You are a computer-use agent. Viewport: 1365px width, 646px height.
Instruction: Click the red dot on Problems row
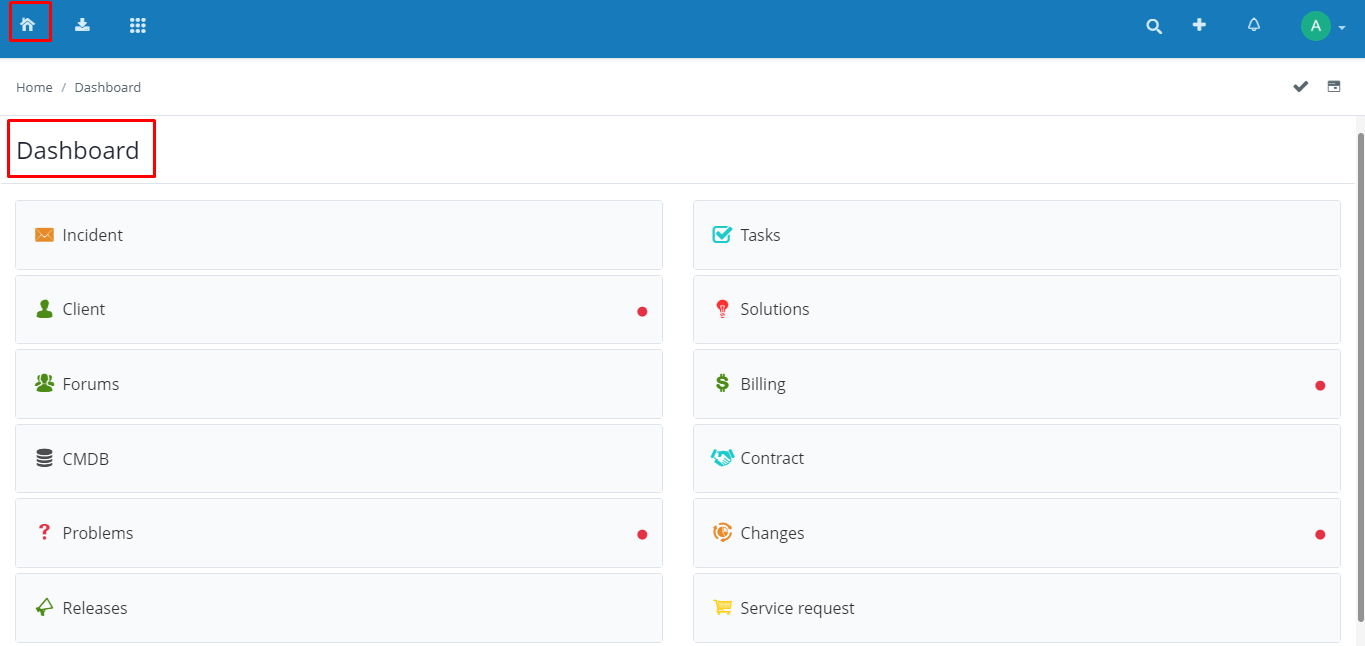coord(642,535)
